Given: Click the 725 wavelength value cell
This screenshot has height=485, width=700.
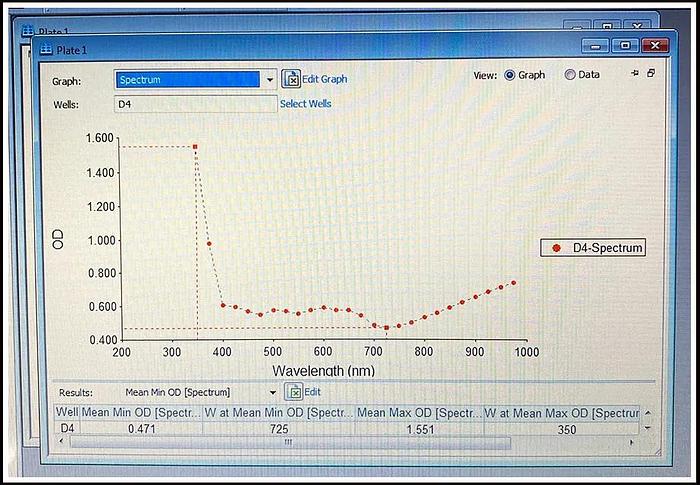Looking at the screenshot, I should point(279,429).
